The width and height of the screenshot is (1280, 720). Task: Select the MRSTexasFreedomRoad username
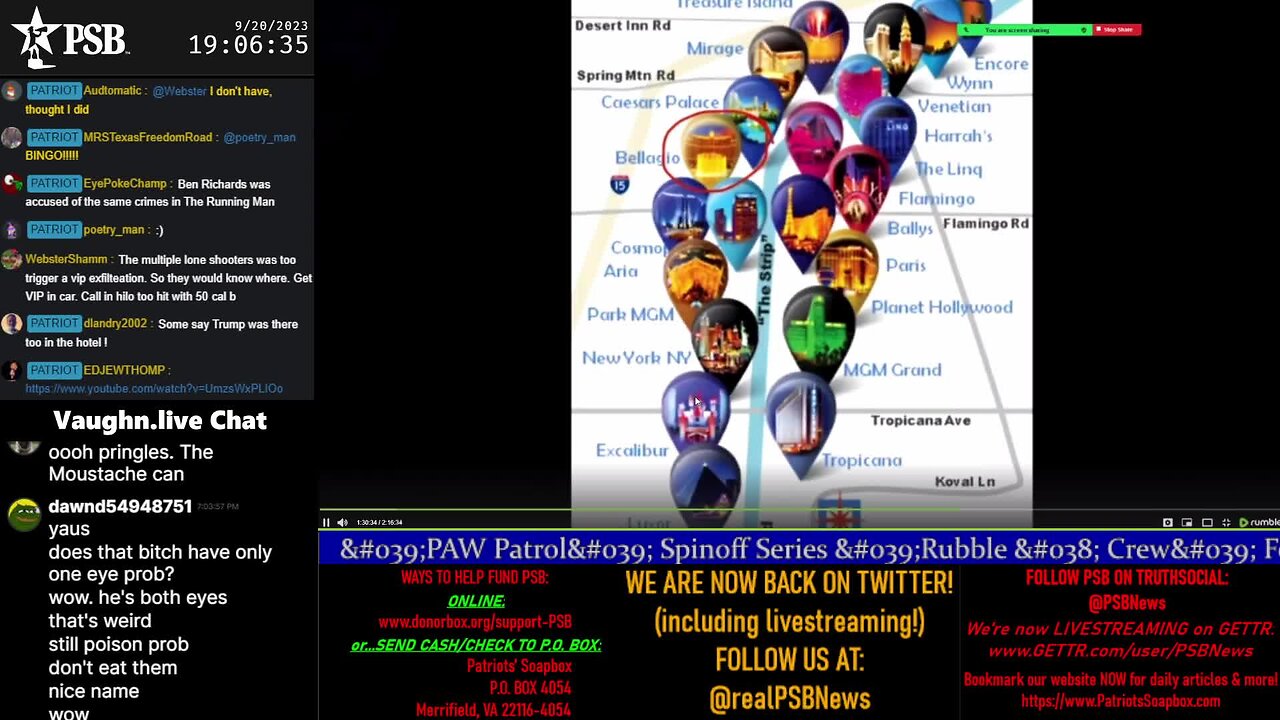pyautogui.click(x=148, y=137)
